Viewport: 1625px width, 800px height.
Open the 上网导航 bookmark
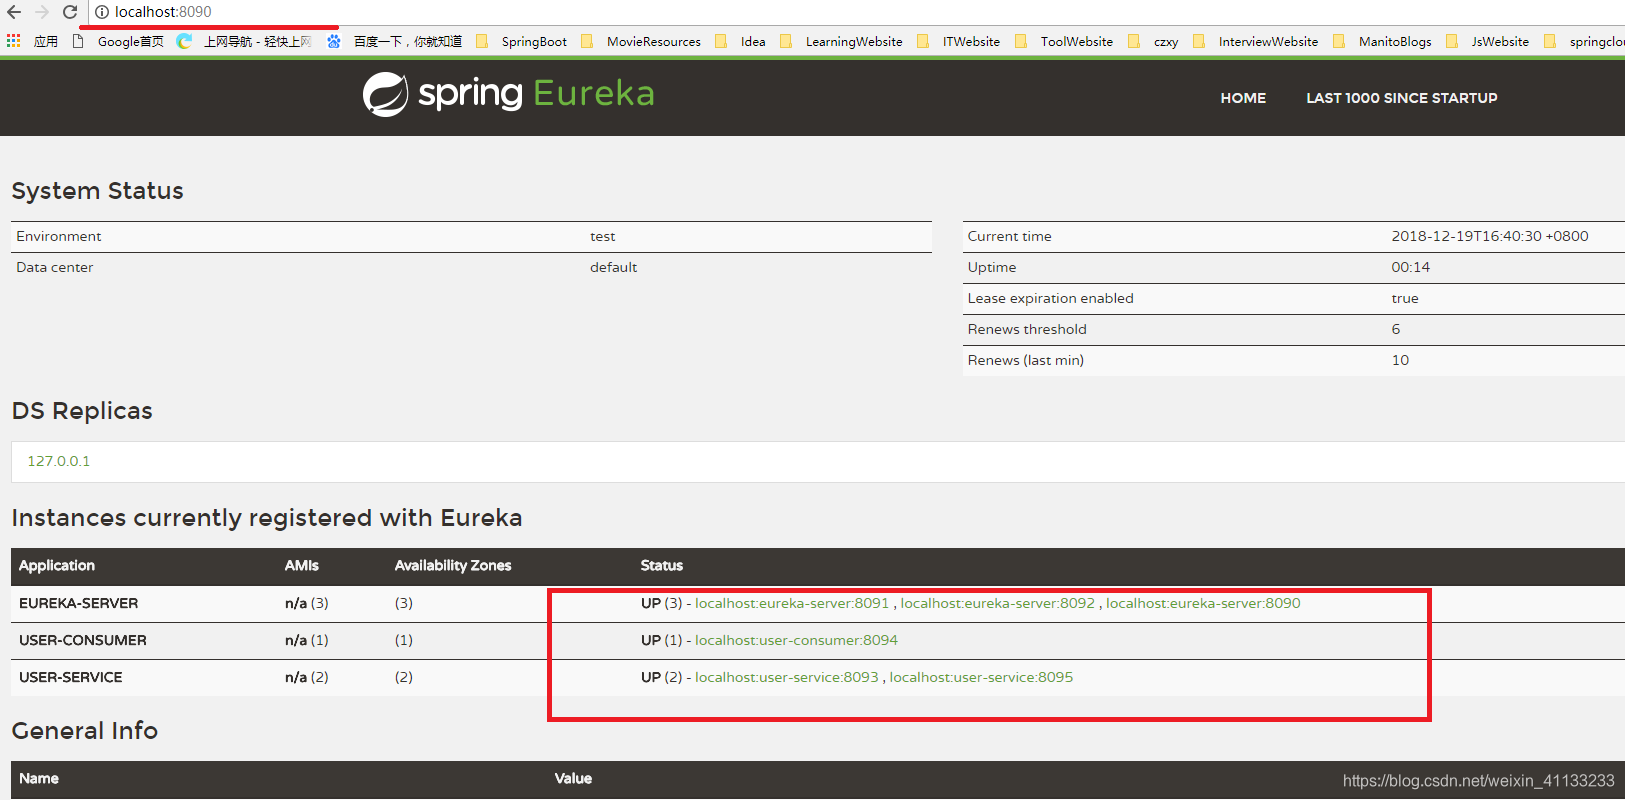pos(244,41)
